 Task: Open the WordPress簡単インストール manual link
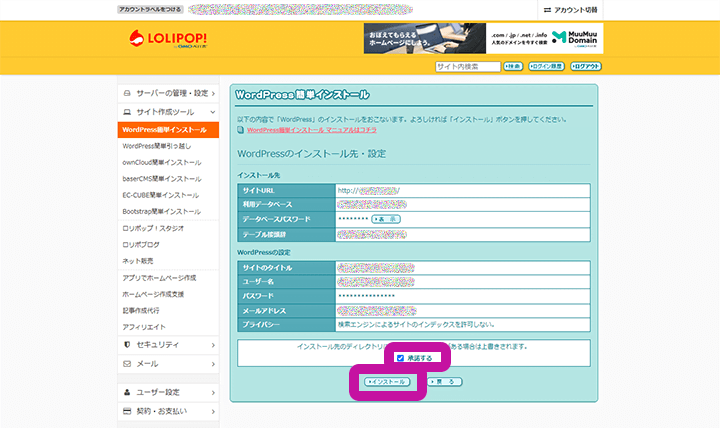click(310, 130)
